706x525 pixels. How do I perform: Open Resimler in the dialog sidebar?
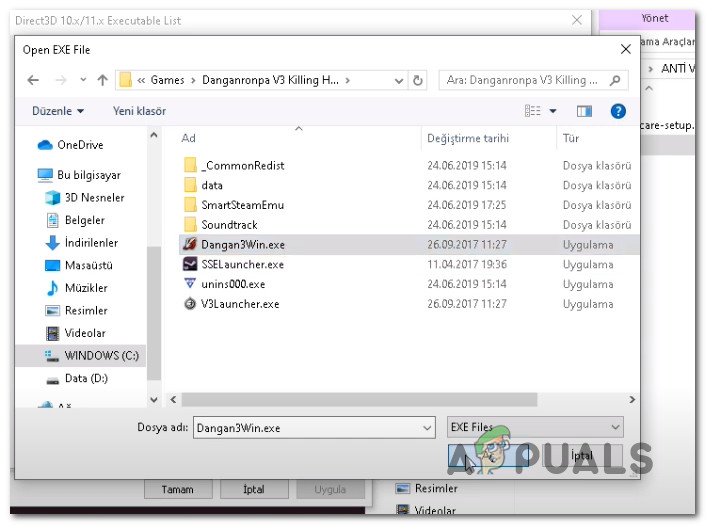coord(76,311)
